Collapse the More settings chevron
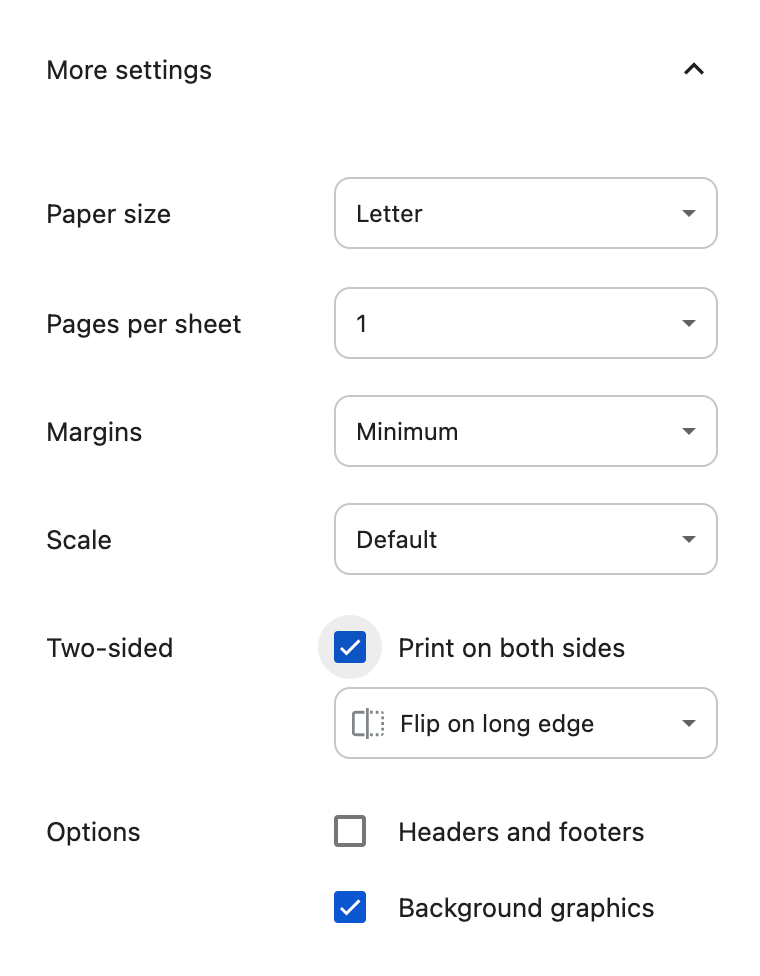Image resolution: width=760 pixels, height=976 pixels. [x=693, y=70]
